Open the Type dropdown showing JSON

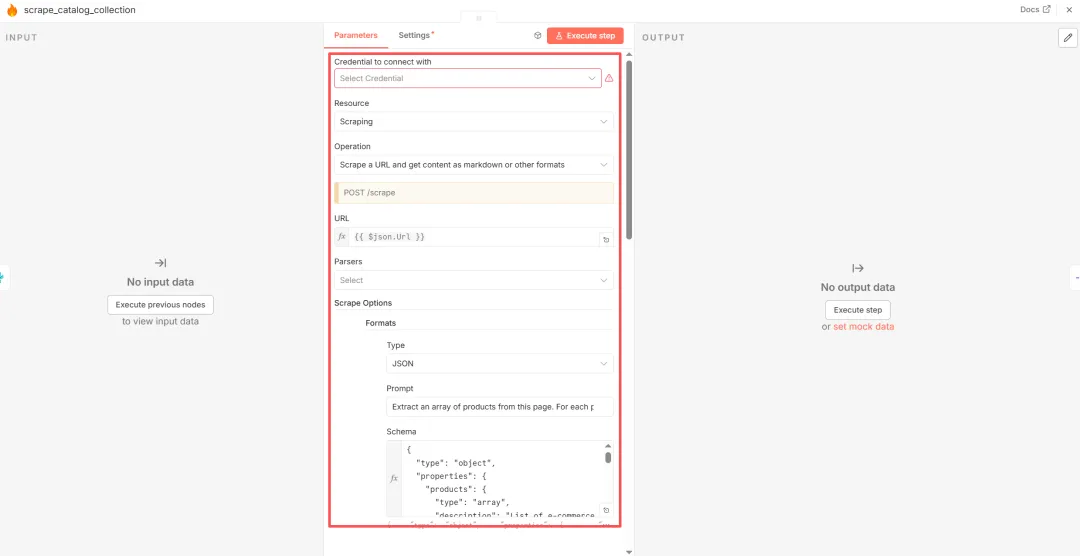(x=499, y=364)
